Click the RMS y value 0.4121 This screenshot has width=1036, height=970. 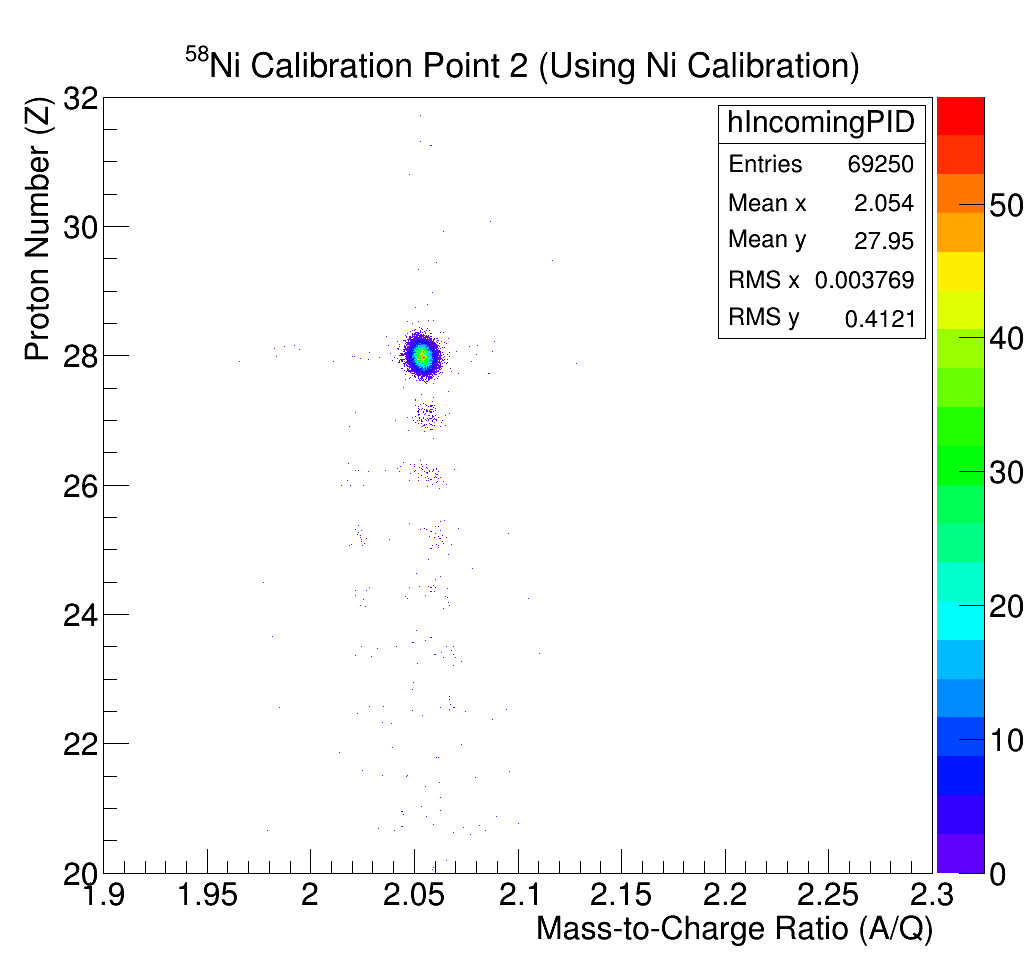coord(879,319)
